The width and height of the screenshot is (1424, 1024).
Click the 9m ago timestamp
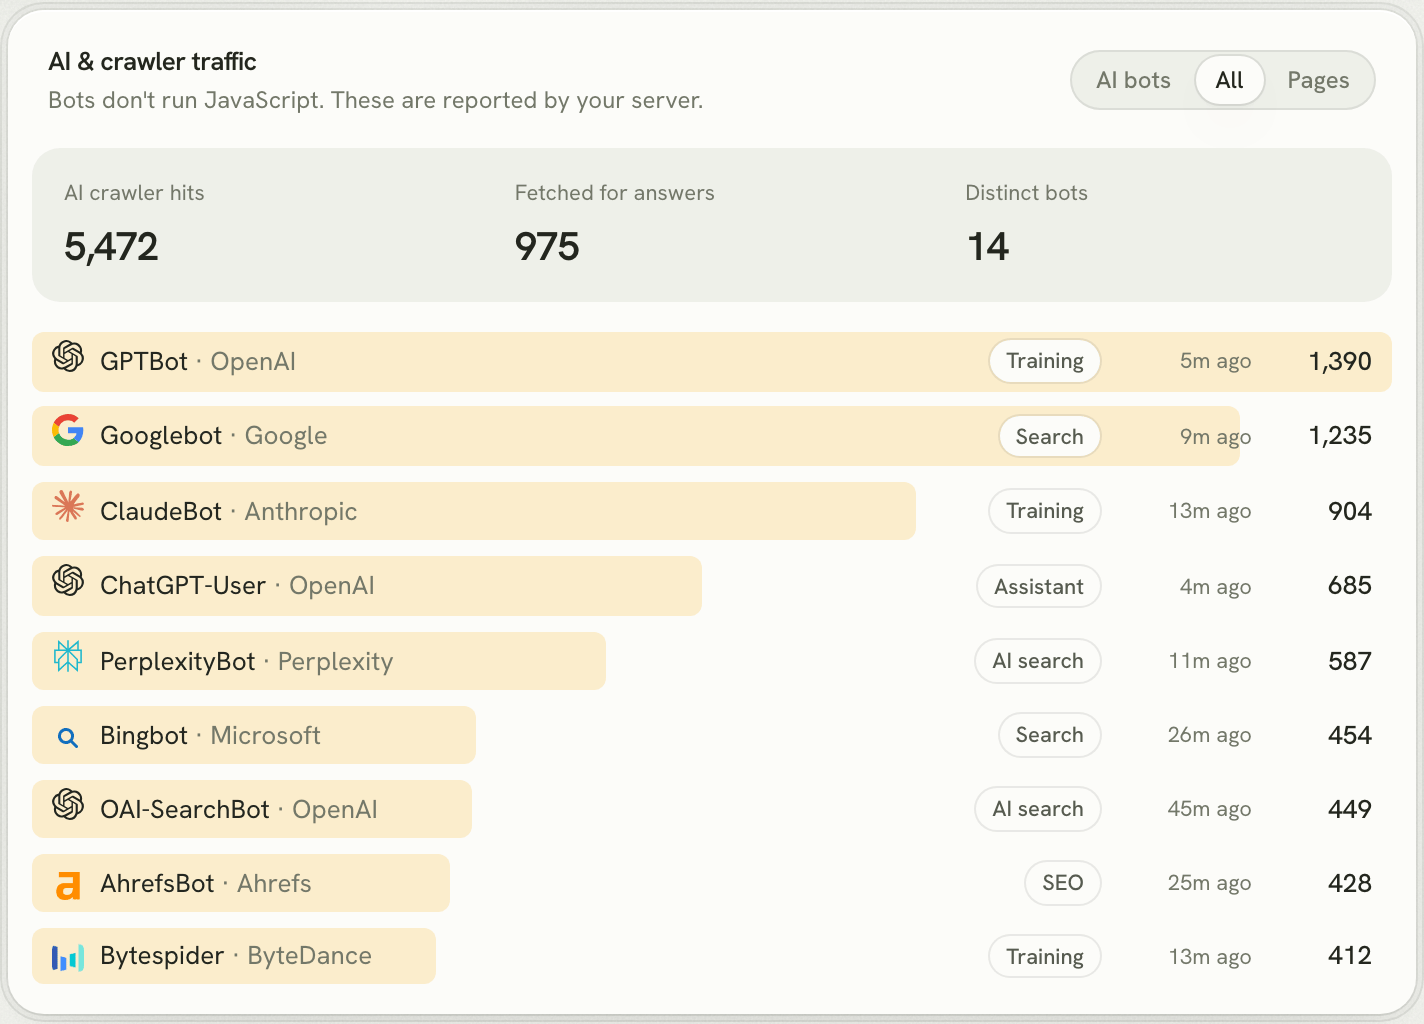(x=1215, y=437)
